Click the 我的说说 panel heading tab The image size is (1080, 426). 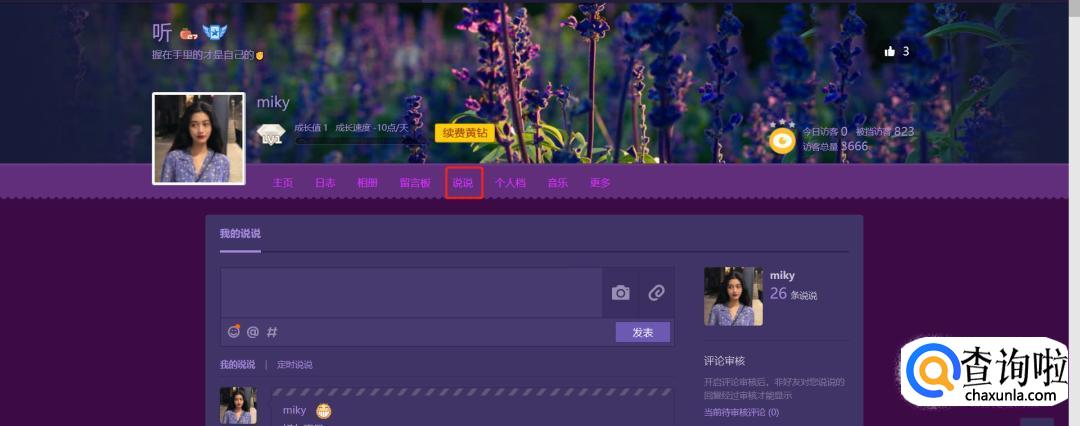coord(240,234)
